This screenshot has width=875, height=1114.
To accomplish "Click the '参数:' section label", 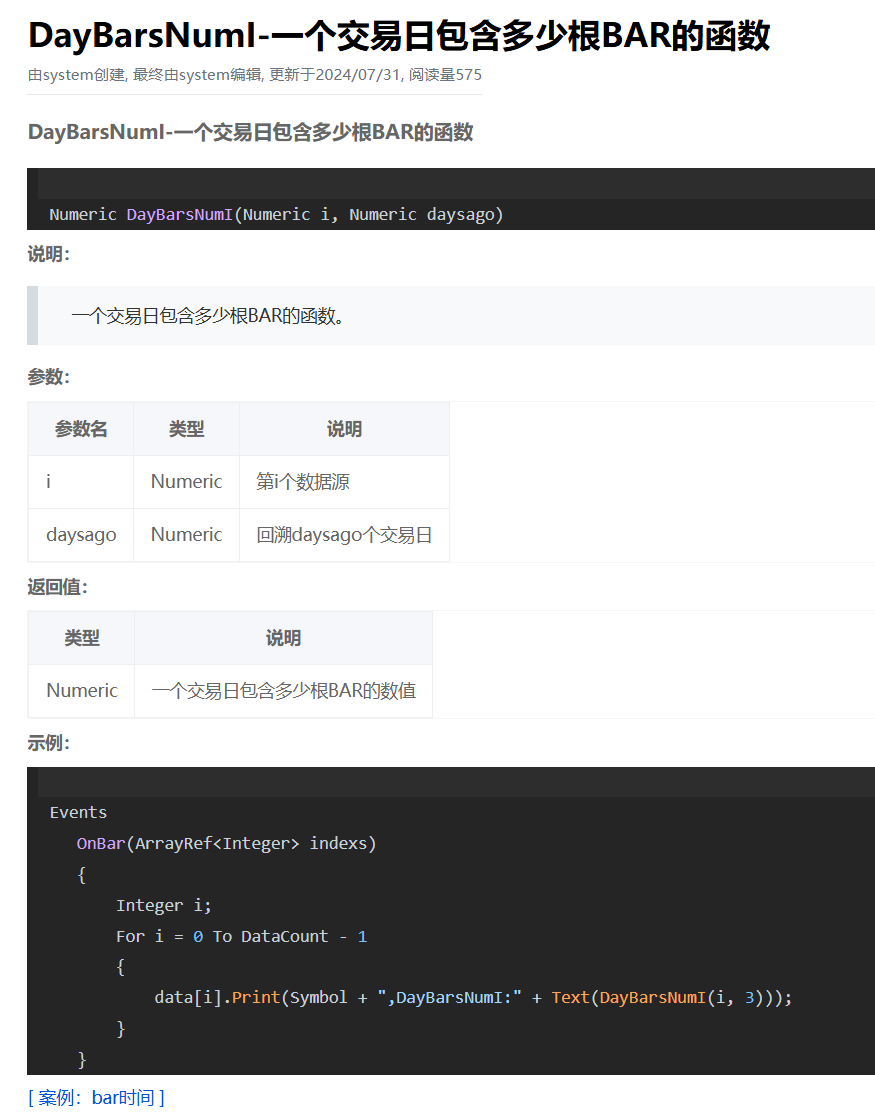I will (48, 377).
